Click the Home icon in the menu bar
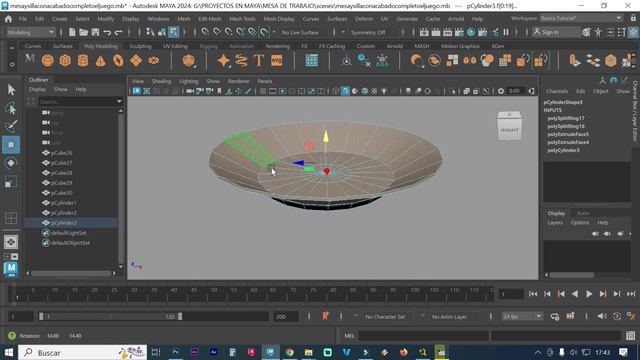 [x=8, y=19]
